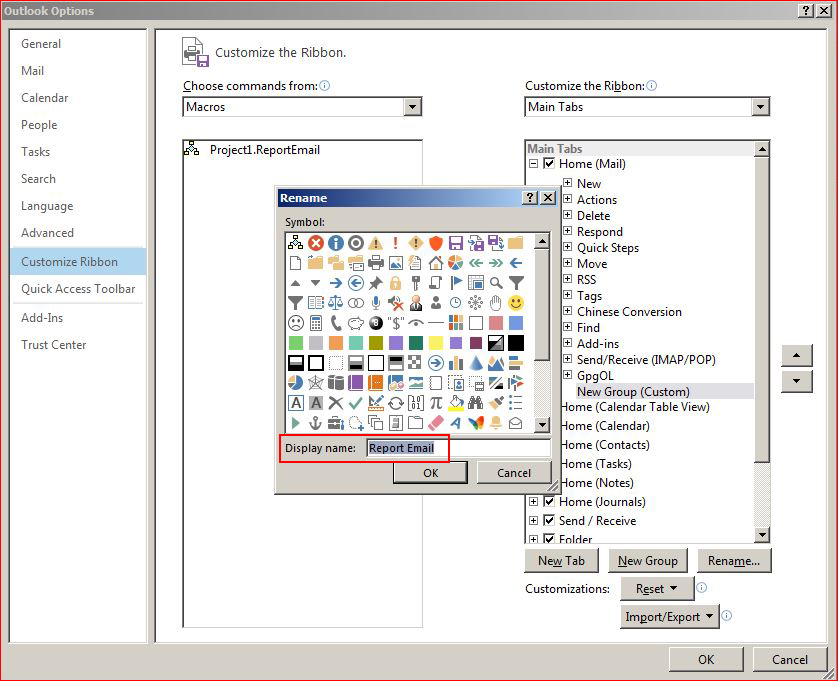Screen dimensions: 838x681
Task: Choose the bell symbol
Action: tap(496, 423)
